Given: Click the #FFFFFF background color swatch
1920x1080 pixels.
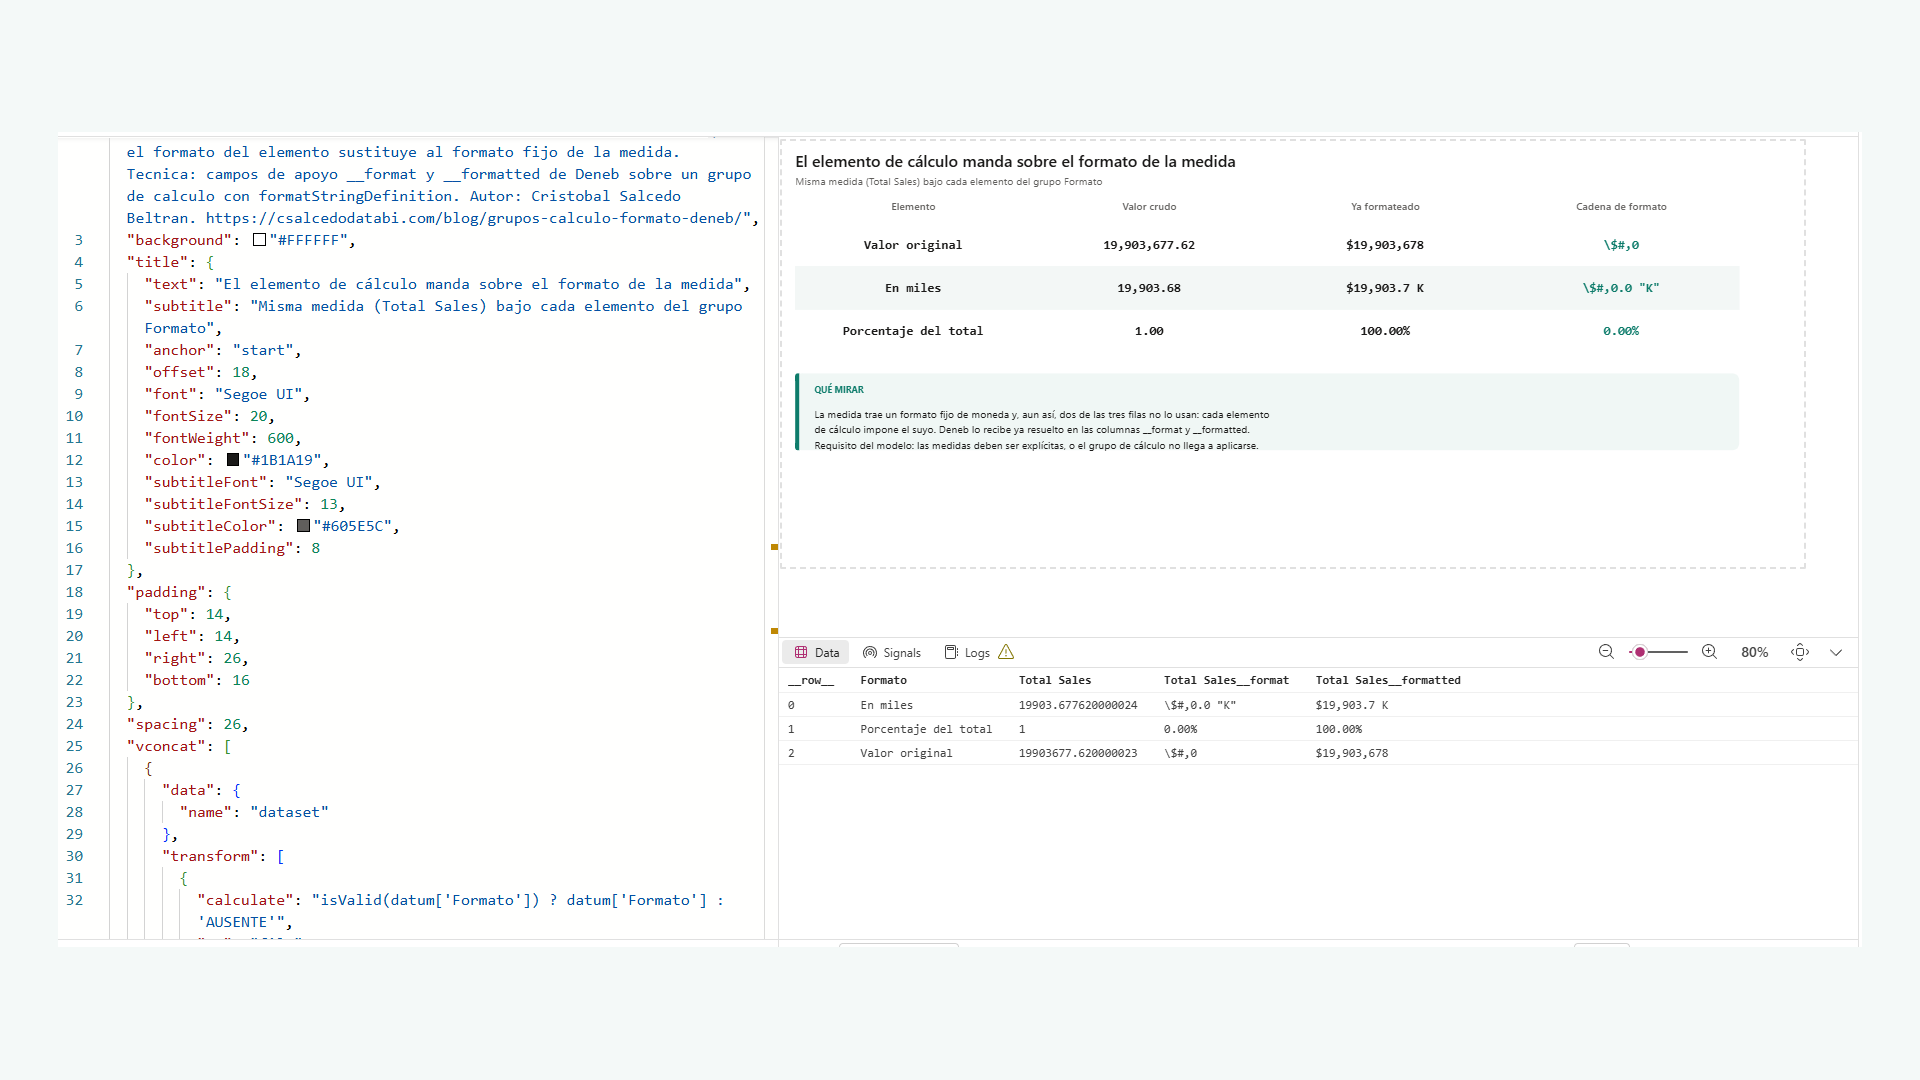Looking at the screenshot, I should (259, 240).
